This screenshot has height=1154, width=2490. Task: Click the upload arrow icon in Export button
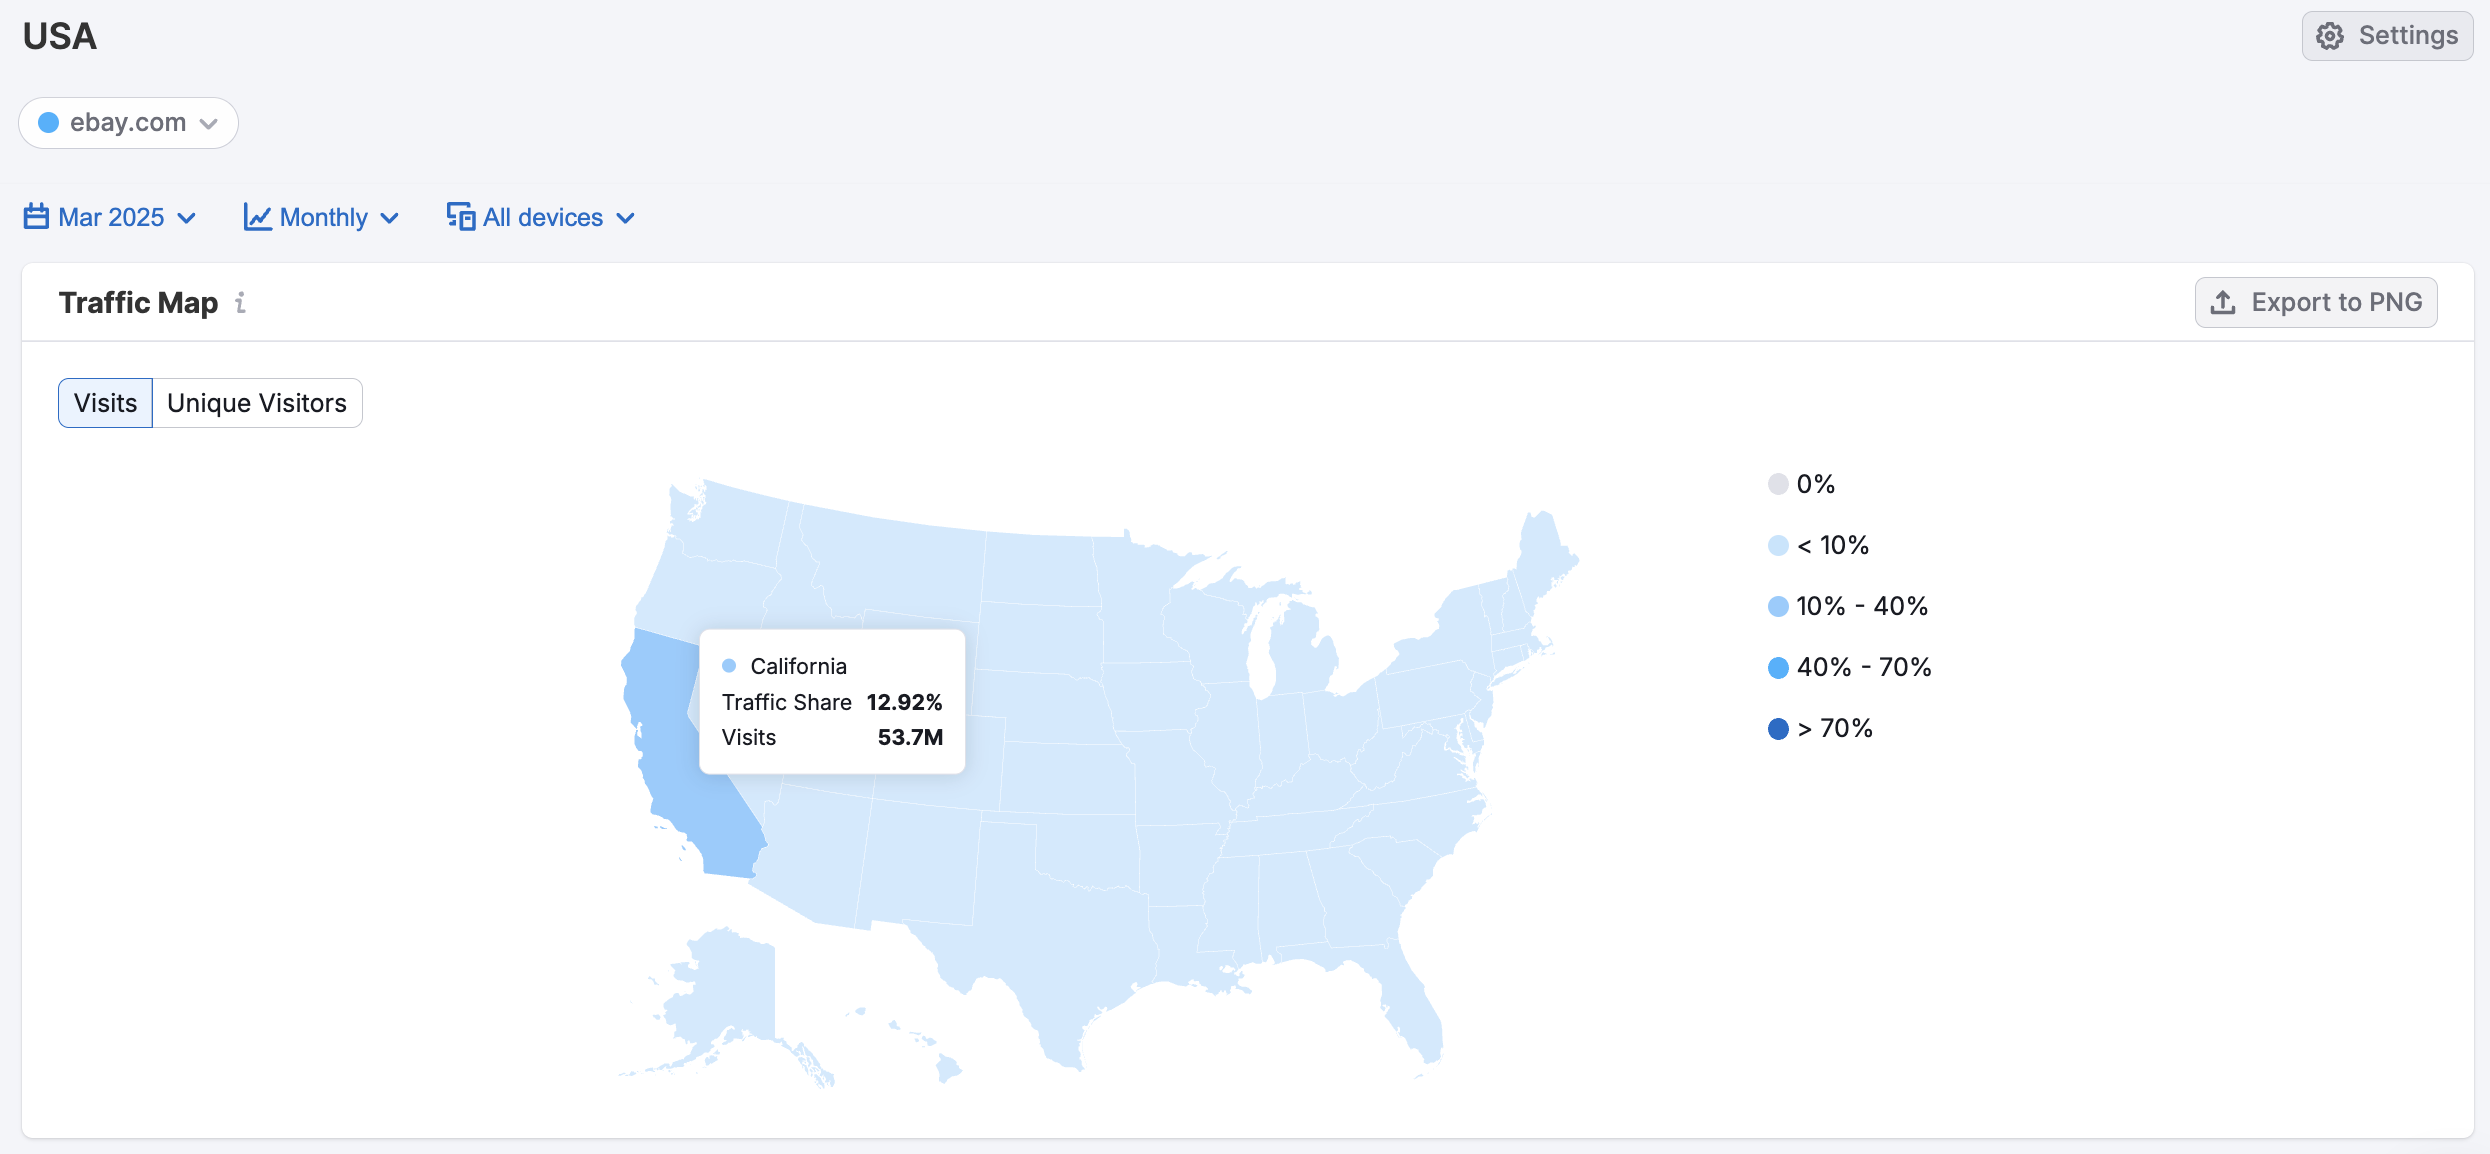[2222, 302]
